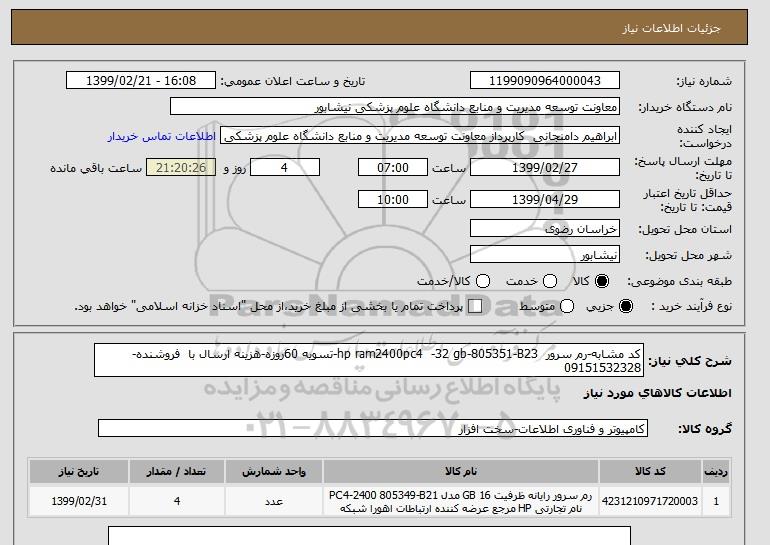Click the نام کالا column header

click(461, 471)
